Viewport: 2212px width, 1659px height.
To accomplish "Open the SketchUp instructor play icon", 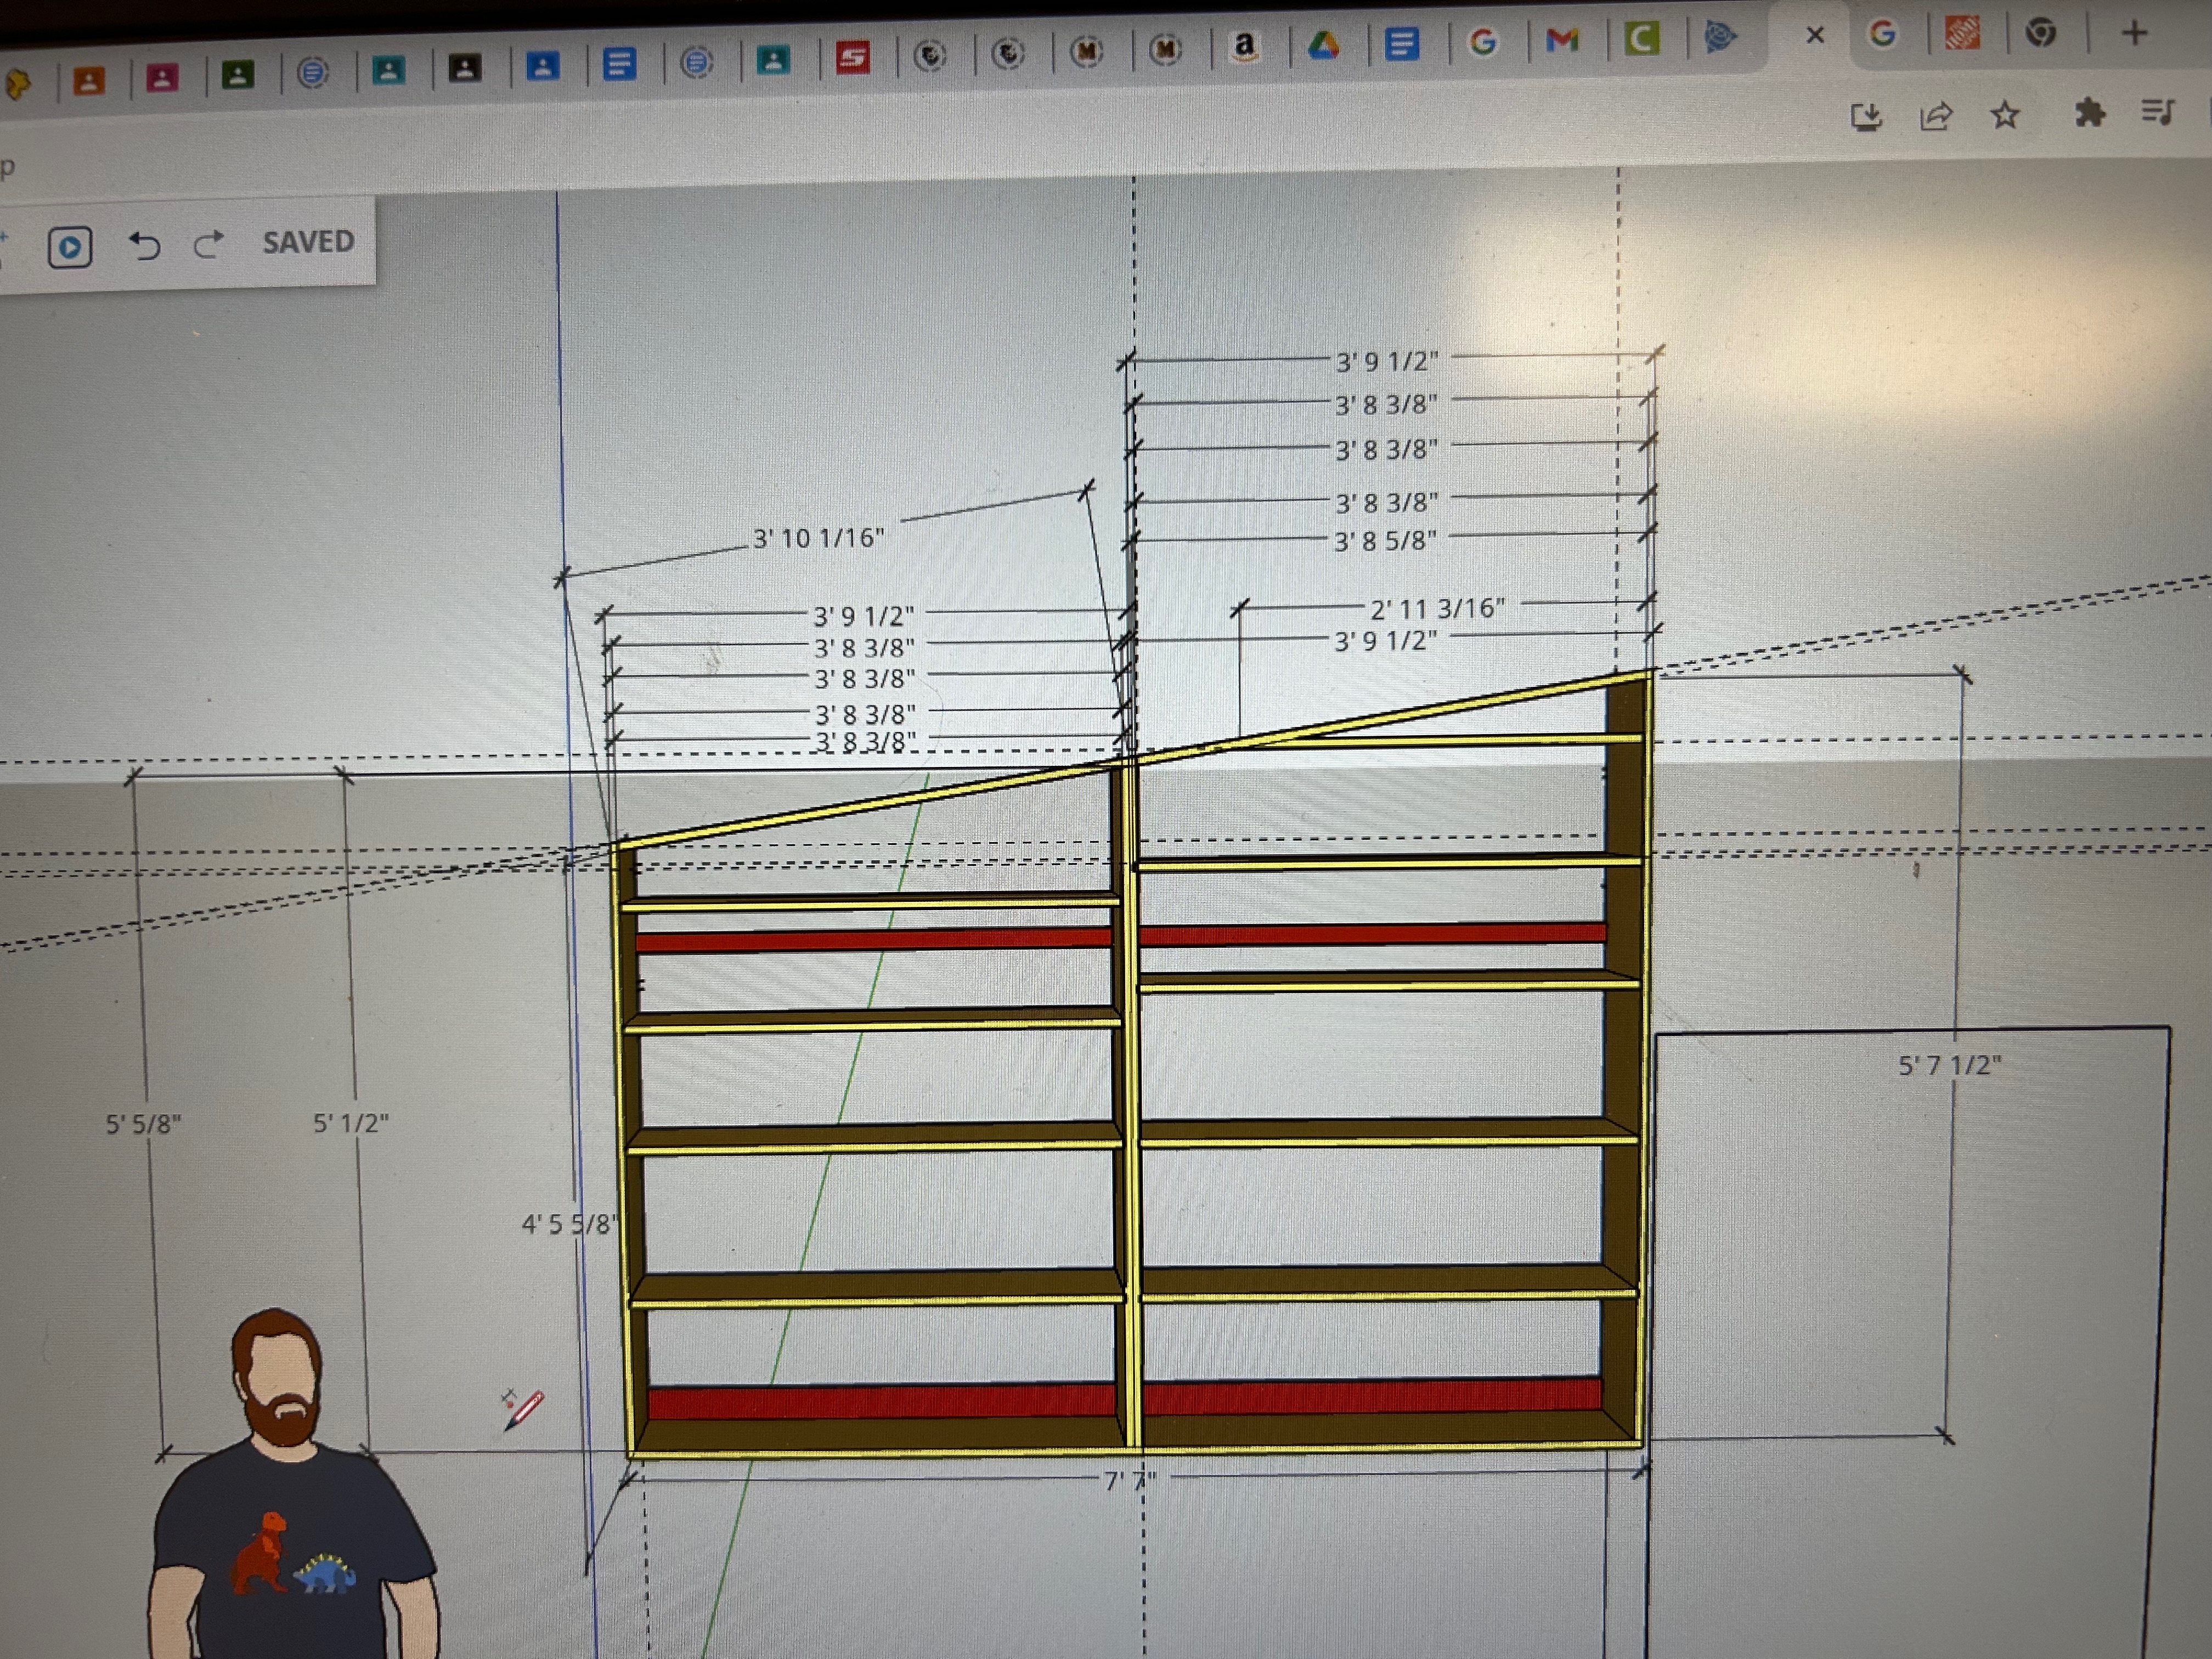I will click(70, 247).
